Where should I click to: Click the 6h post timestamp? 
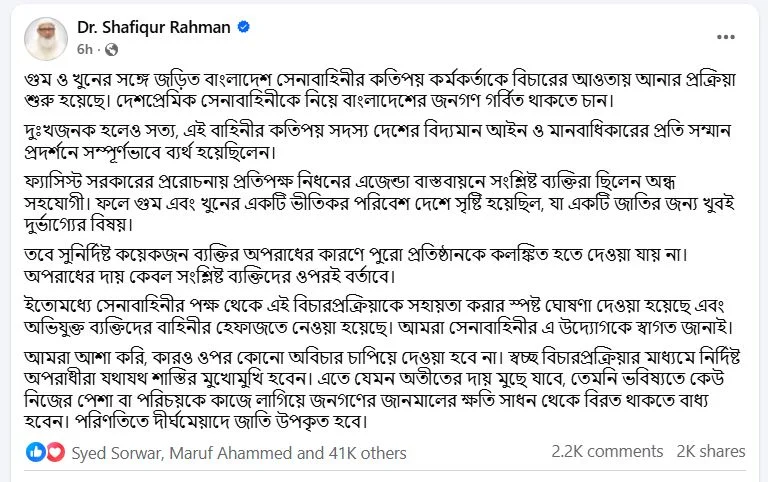[84, 48]
